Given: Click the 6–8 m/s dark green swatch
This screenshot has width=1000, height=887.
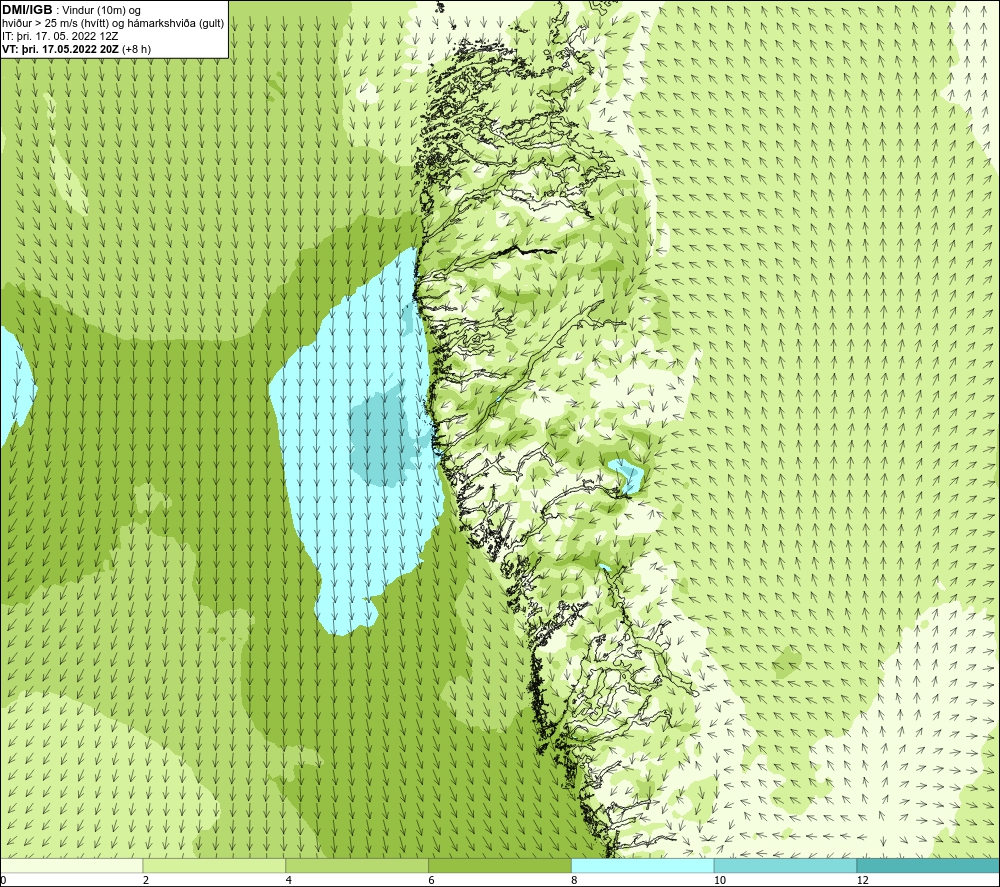Looking at the screenshot, I should [x=499, y=865].
